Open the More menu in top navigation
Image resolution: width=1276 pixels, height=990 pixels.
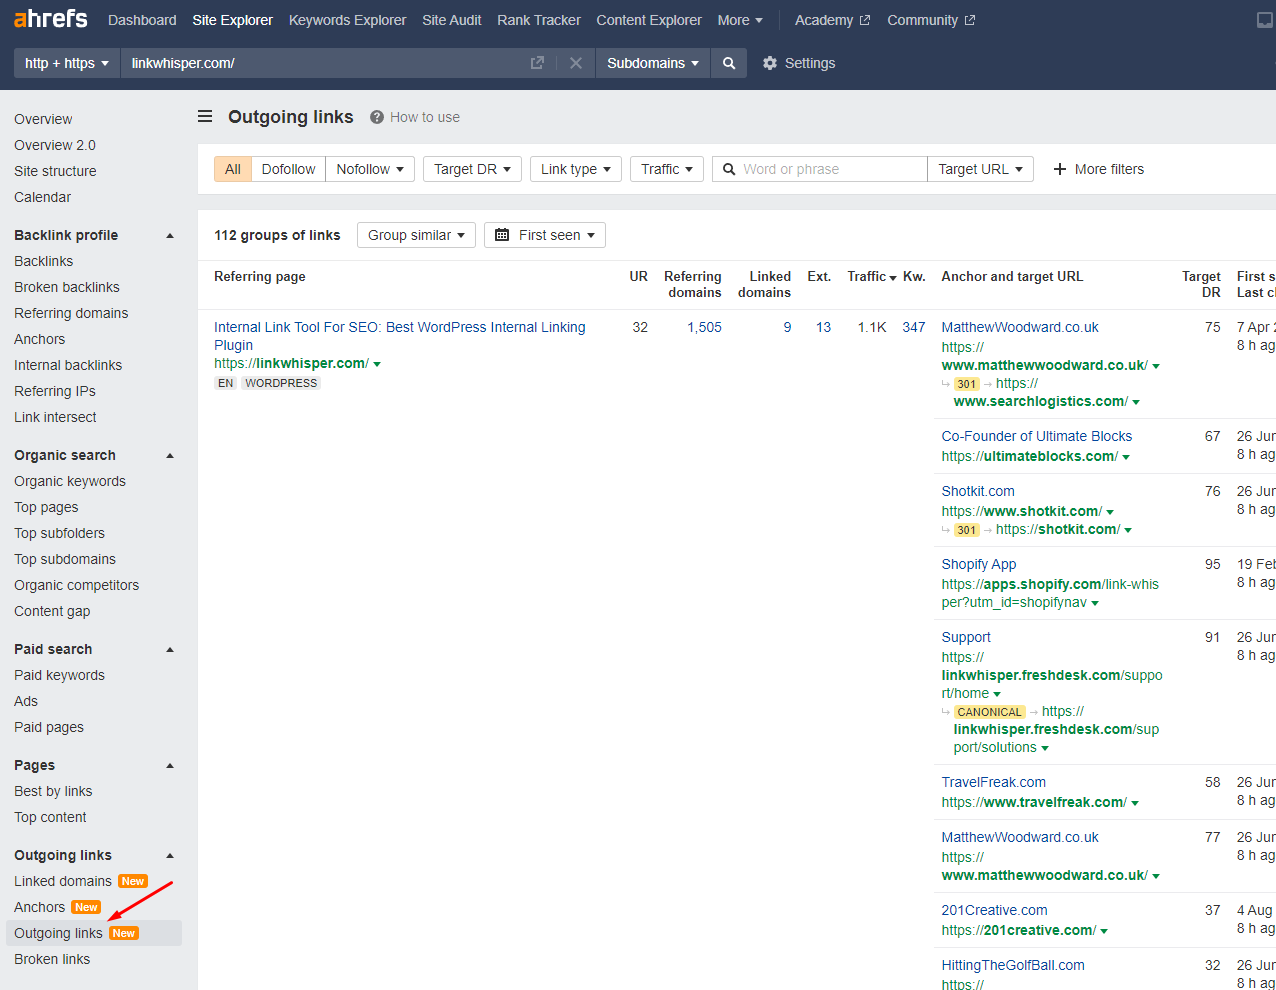tap(739, 19)
